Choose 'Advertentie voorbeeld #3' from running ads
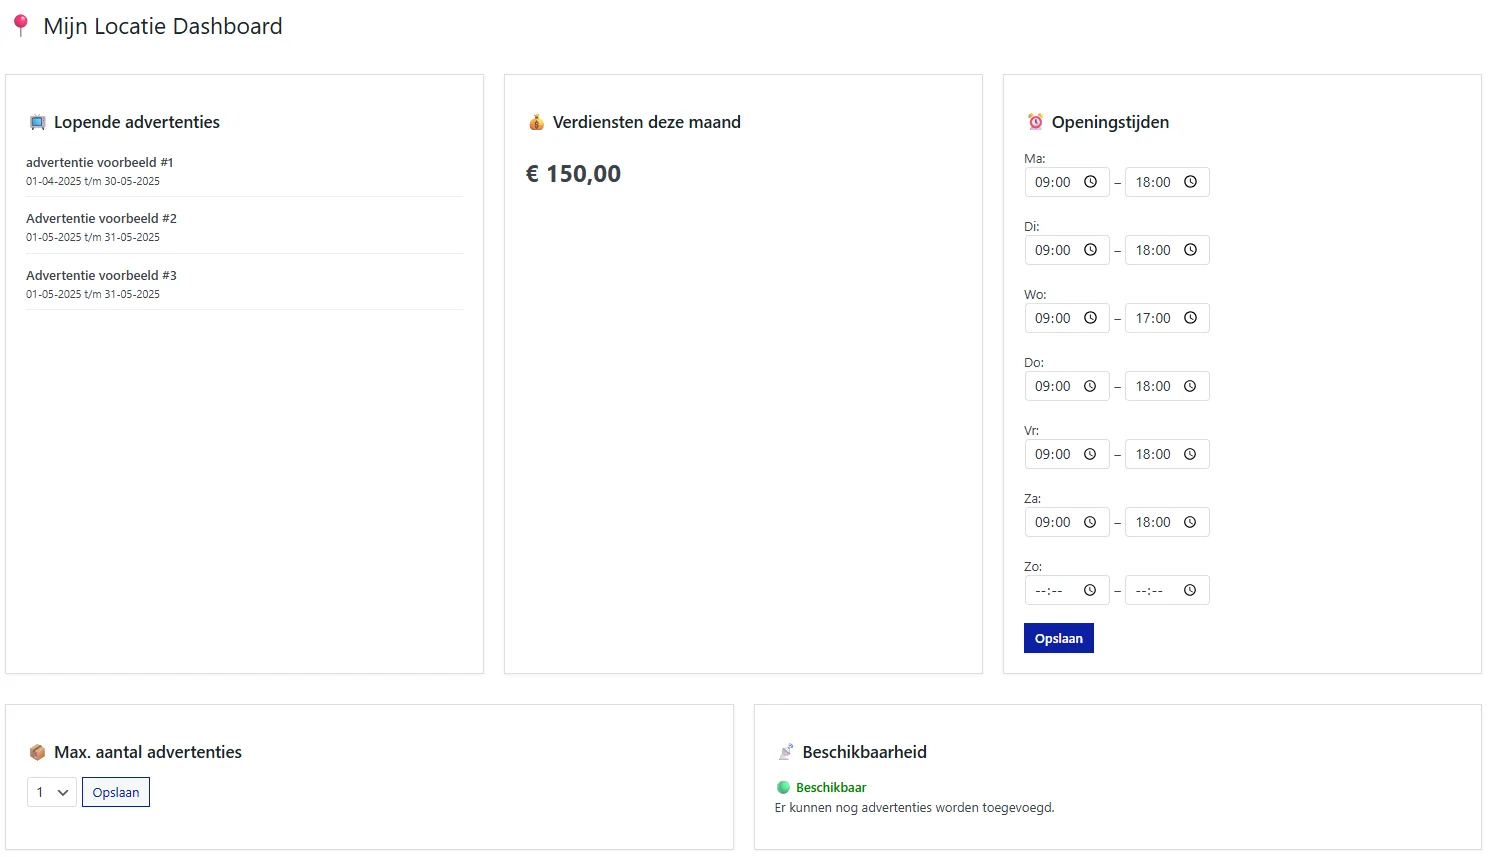 pos(101,275)
